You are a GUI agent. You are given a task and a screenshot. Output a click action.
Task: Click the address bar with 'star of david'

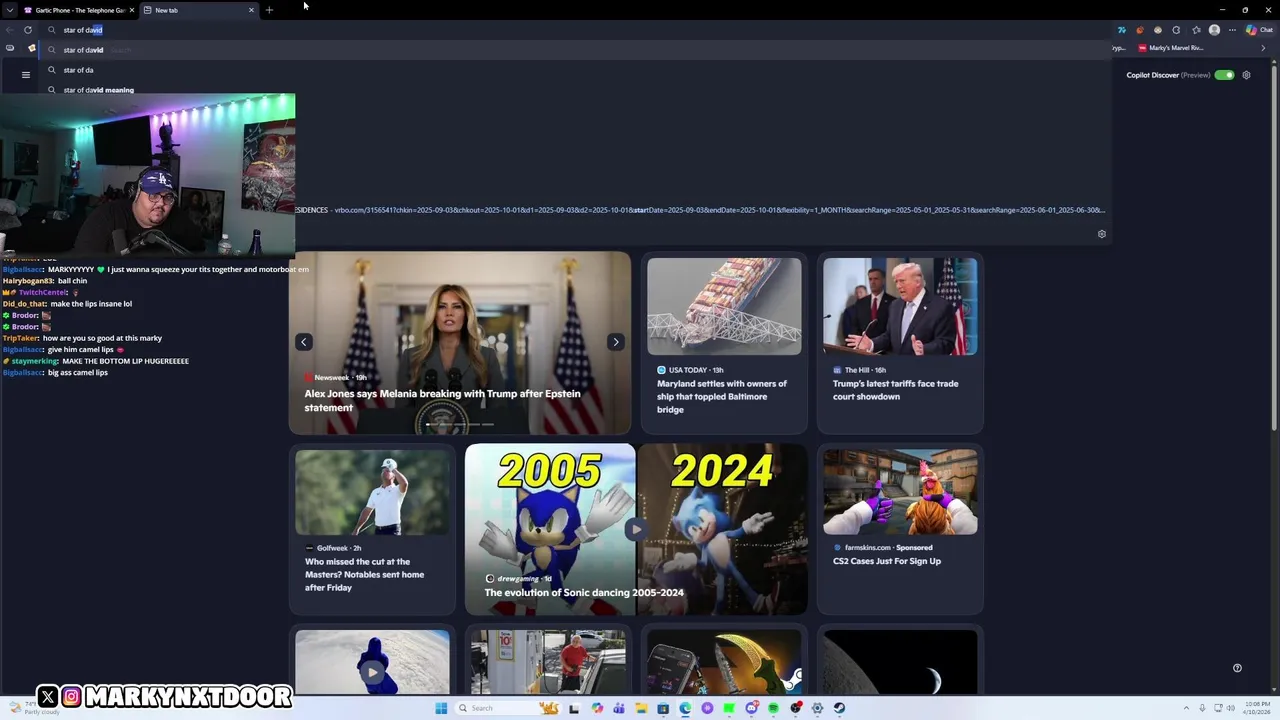pos(575,30)
